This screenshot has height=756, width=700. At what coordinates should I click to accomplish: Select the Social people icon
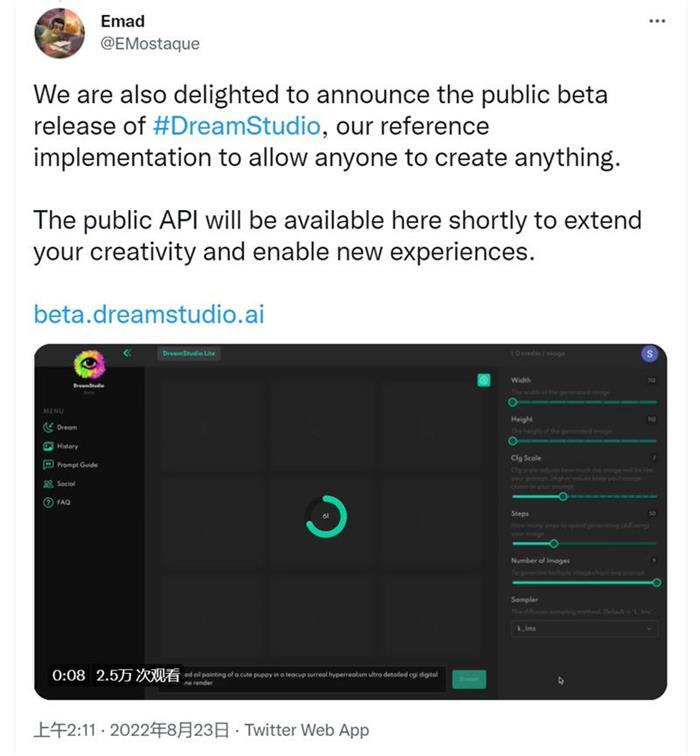coord(48,483)
